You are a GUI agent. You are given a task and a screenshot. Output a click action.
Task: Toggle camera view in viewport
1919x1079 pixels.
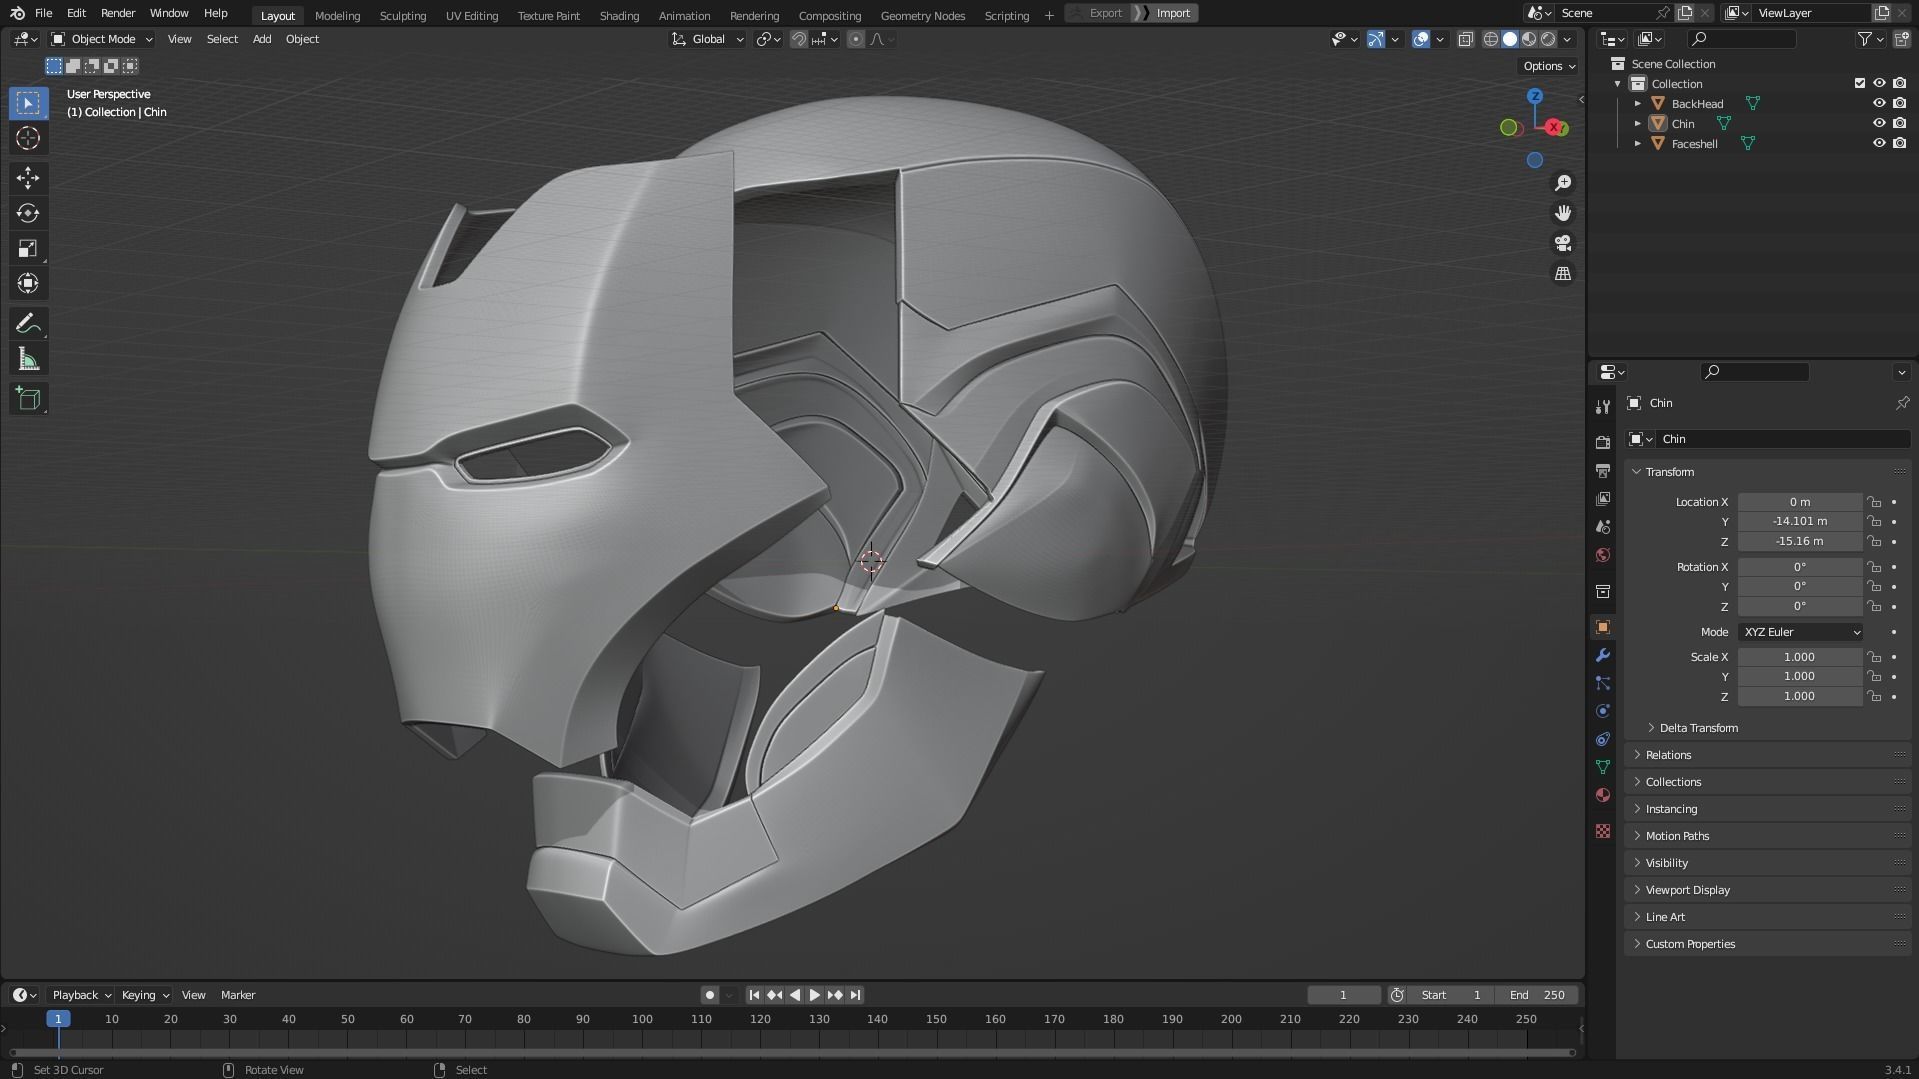pyautogui.click(x=1562, y=243)
